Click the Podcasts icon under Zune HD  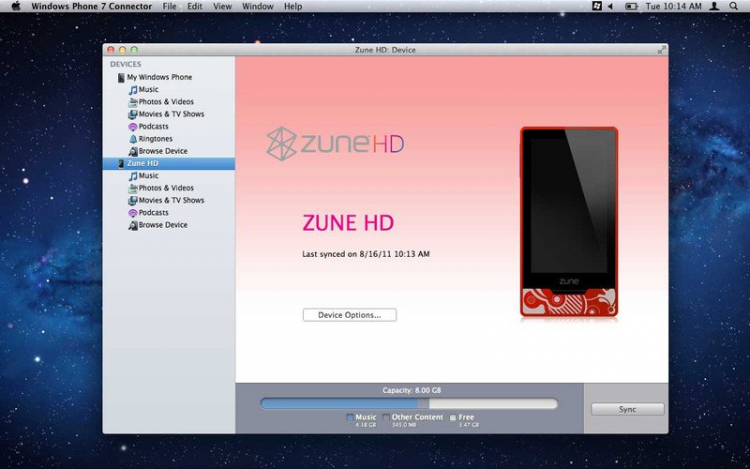[x=133, y=213]
